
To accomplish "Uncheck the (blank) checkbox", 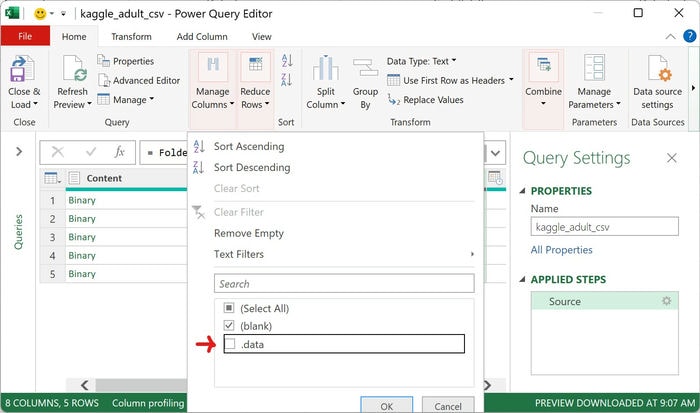I will tap(229, 325).
